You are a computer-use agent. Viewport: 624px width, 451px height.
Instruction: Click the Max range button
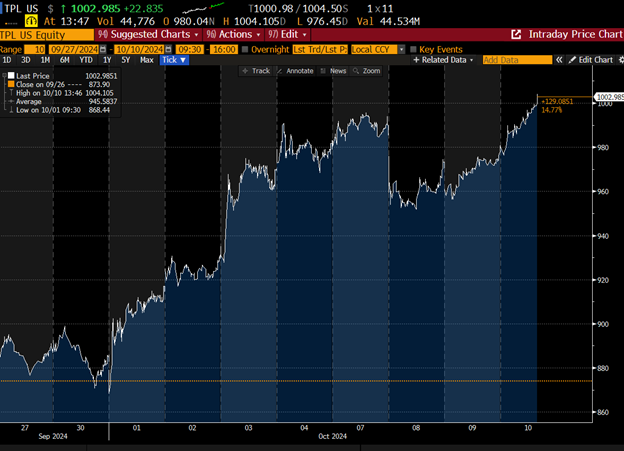pyautogui.click(x=147, y=60)
